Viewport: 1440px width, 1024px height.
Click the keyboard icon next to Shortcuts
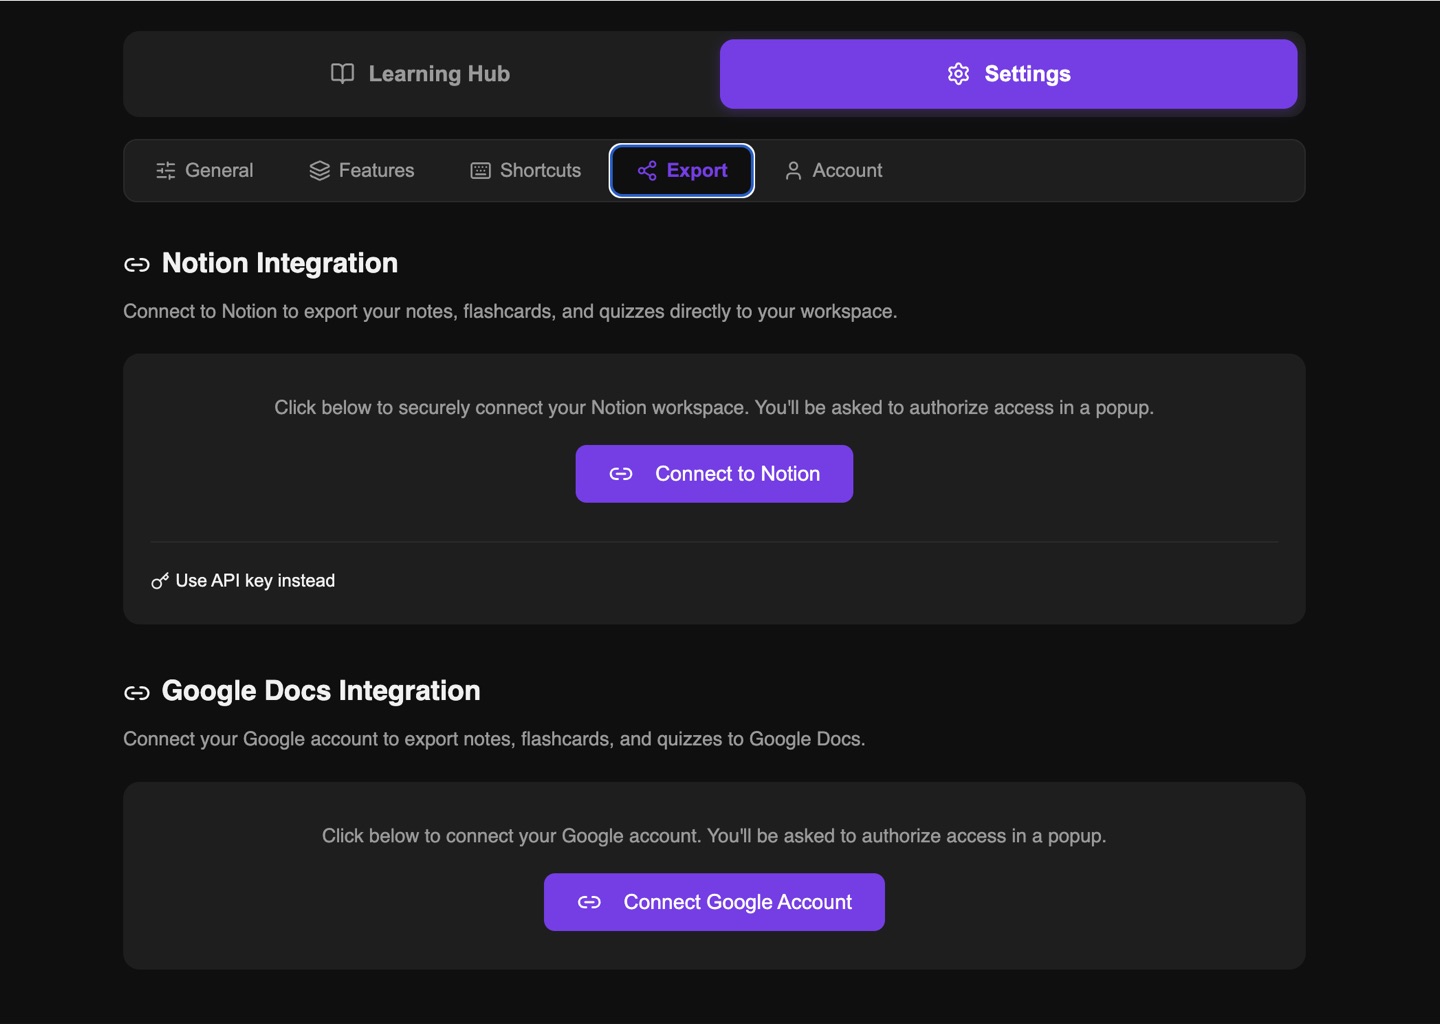pos(479,170)
